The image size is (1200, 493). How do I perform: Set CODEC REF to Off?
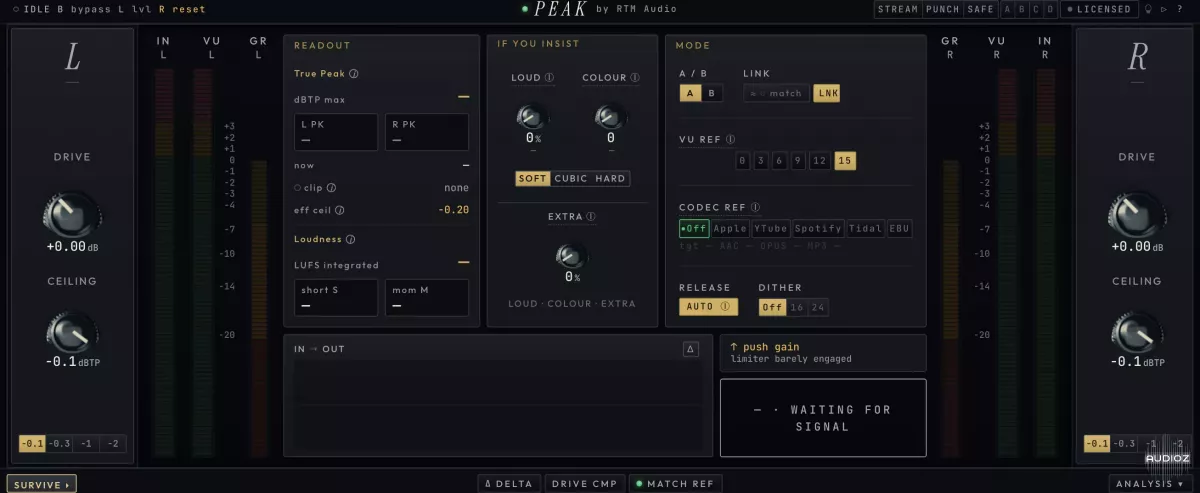695,229
